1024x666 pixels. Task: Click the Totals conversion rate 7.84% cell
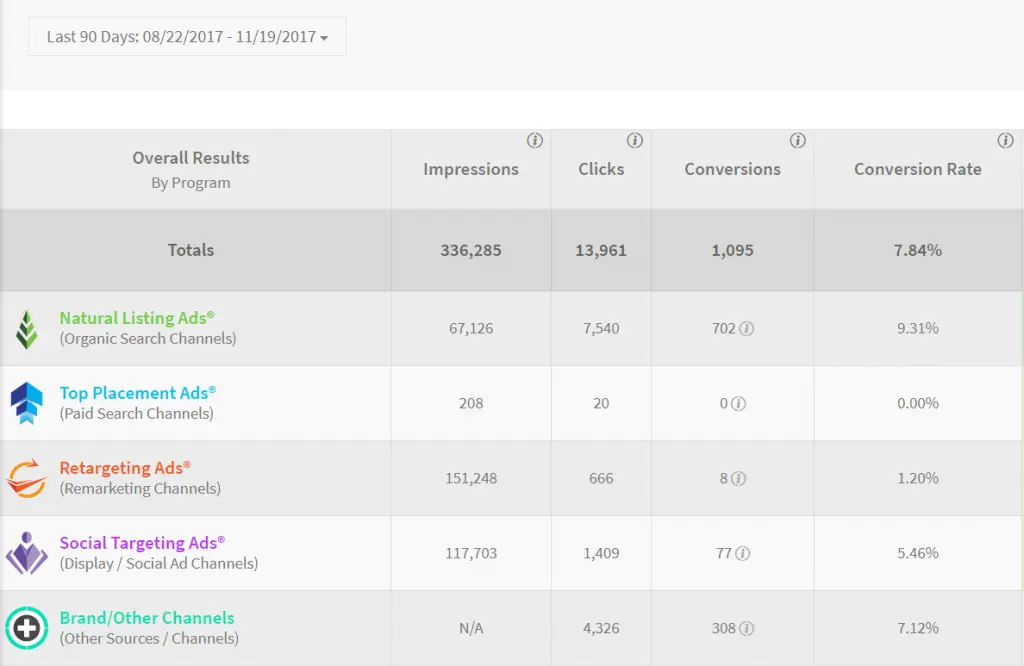click(x=917, y=250)
